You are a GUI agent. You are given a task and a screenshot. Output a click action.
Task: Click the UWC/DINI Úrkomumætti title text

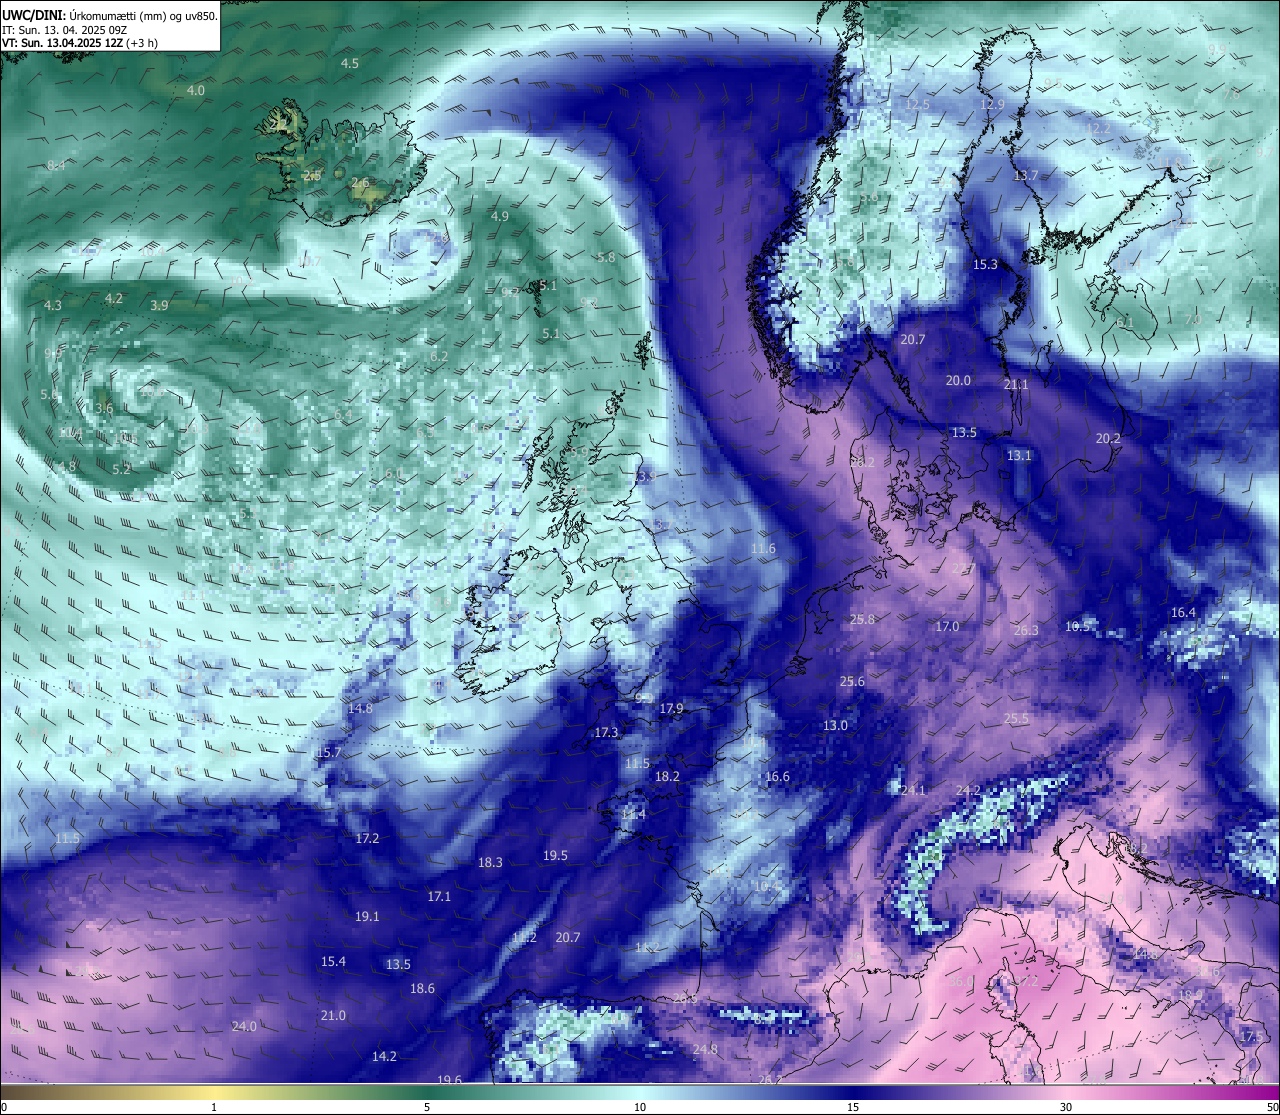109,15
